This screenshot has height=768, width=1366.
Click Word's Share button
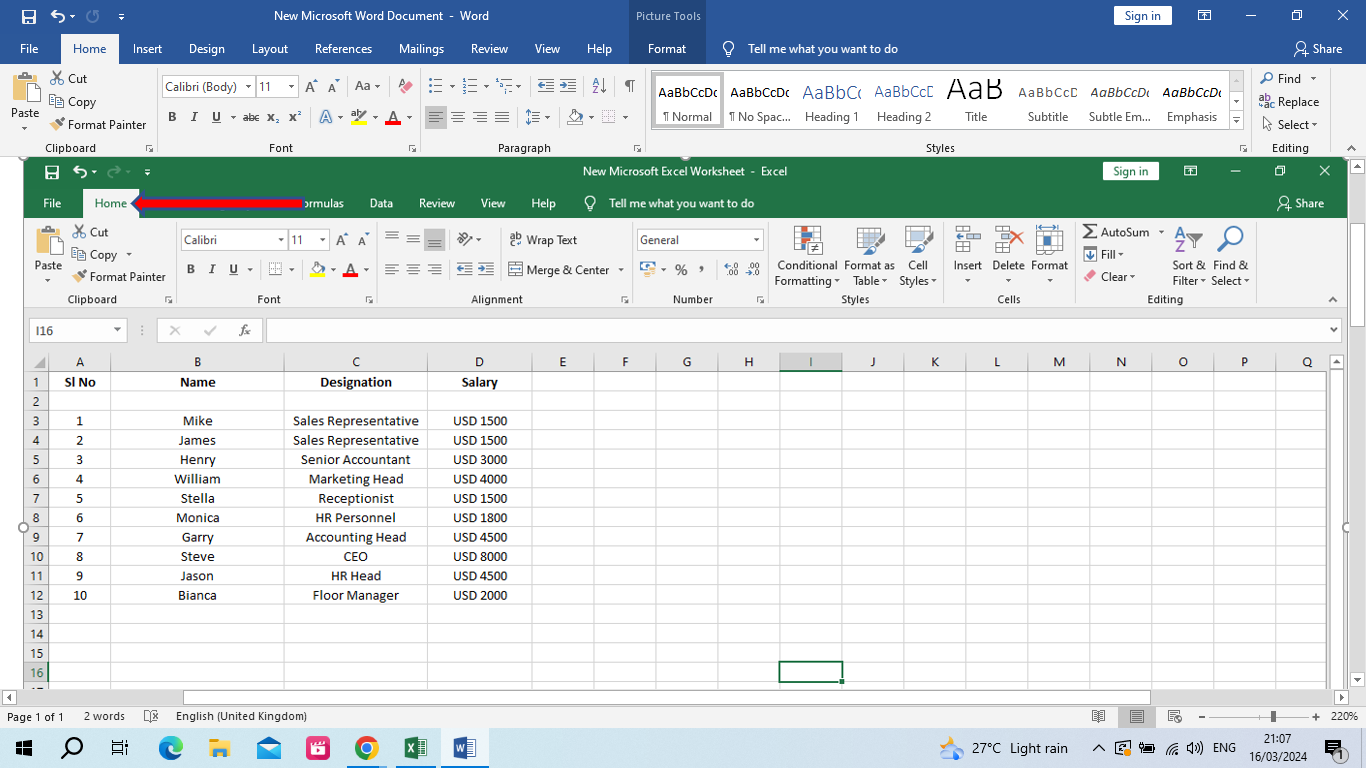coord(1317,48)
